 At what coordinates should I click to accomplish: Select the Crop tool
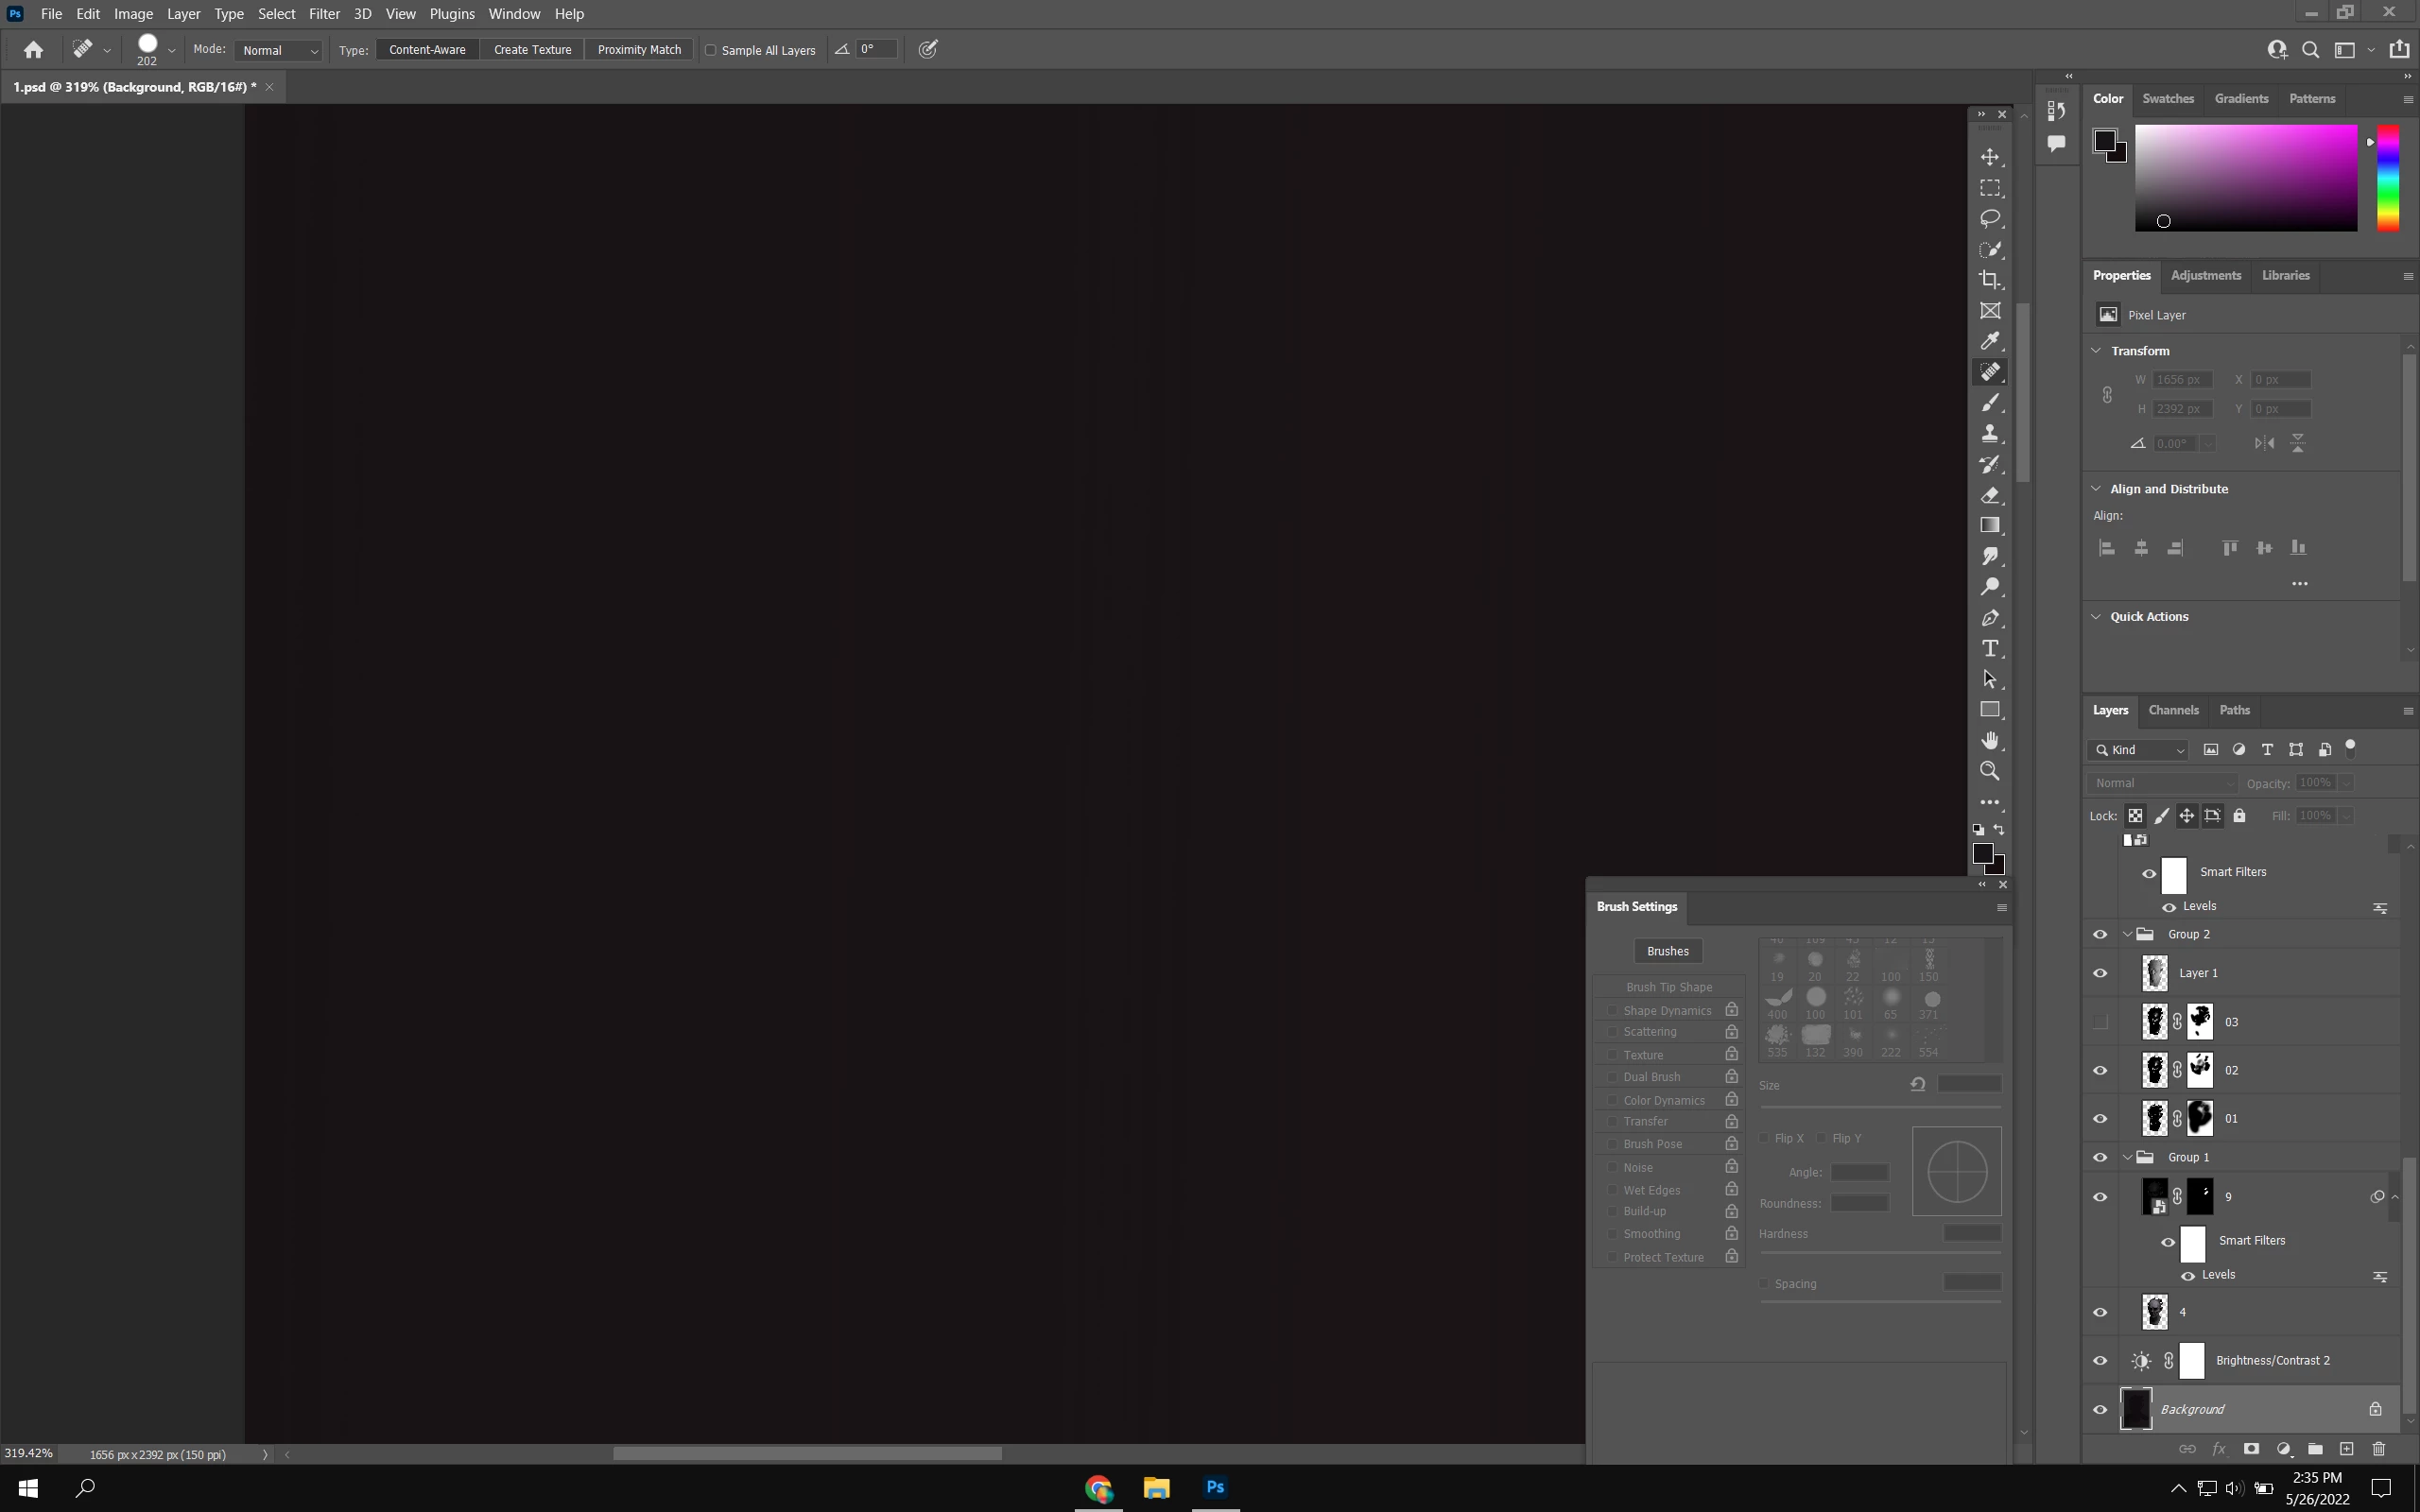(x=1990, y=280)
